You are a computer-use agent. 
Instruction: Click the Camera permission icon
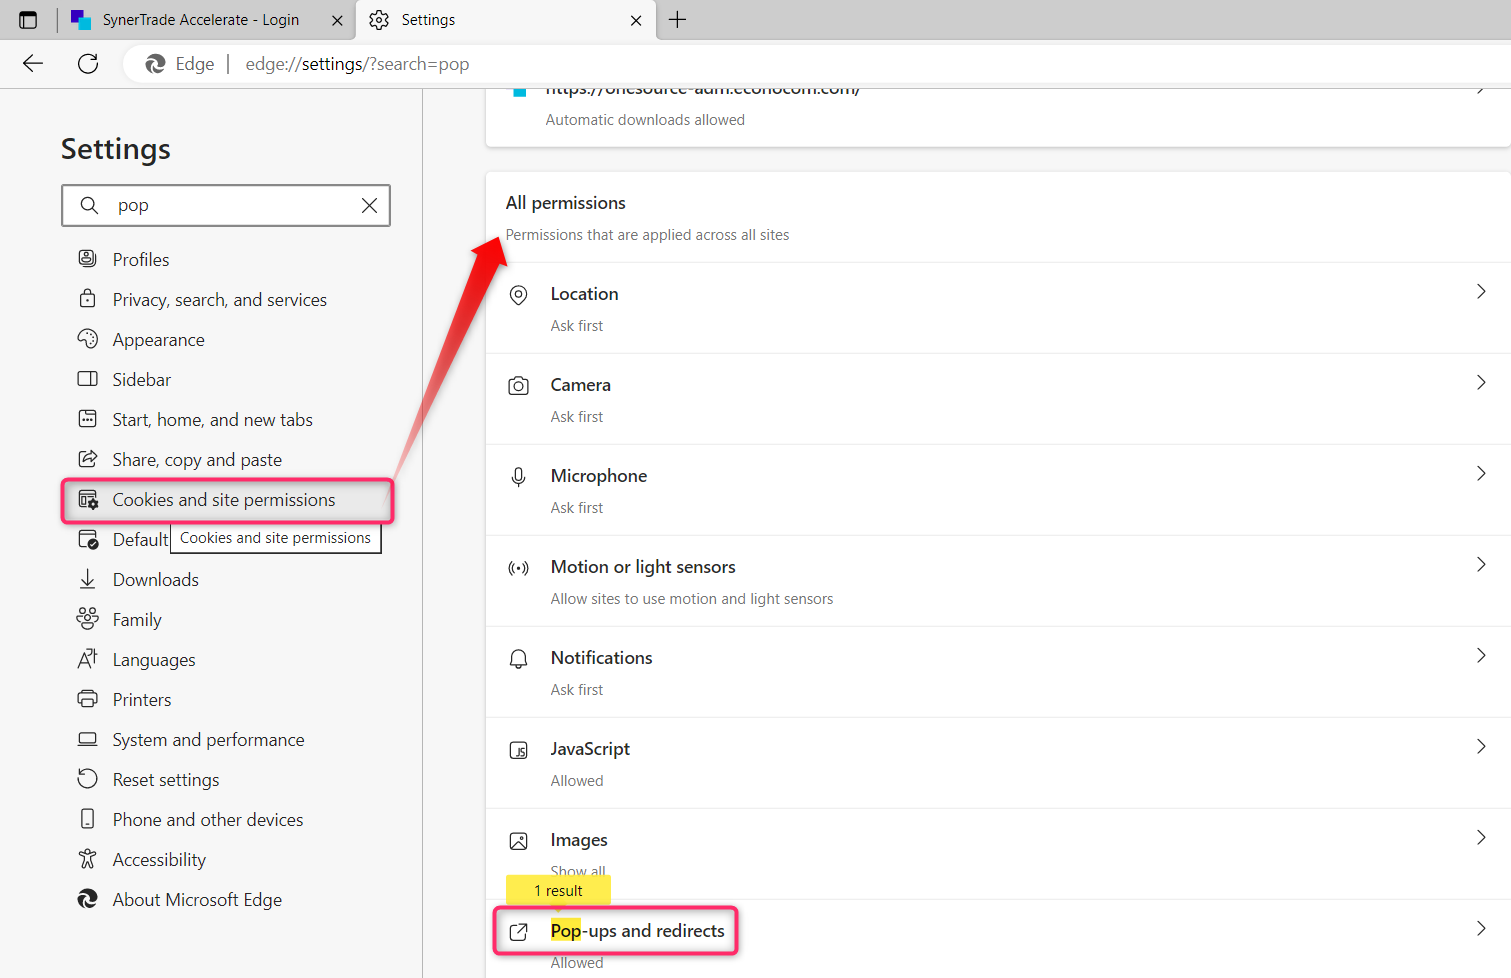click(518, 386)
